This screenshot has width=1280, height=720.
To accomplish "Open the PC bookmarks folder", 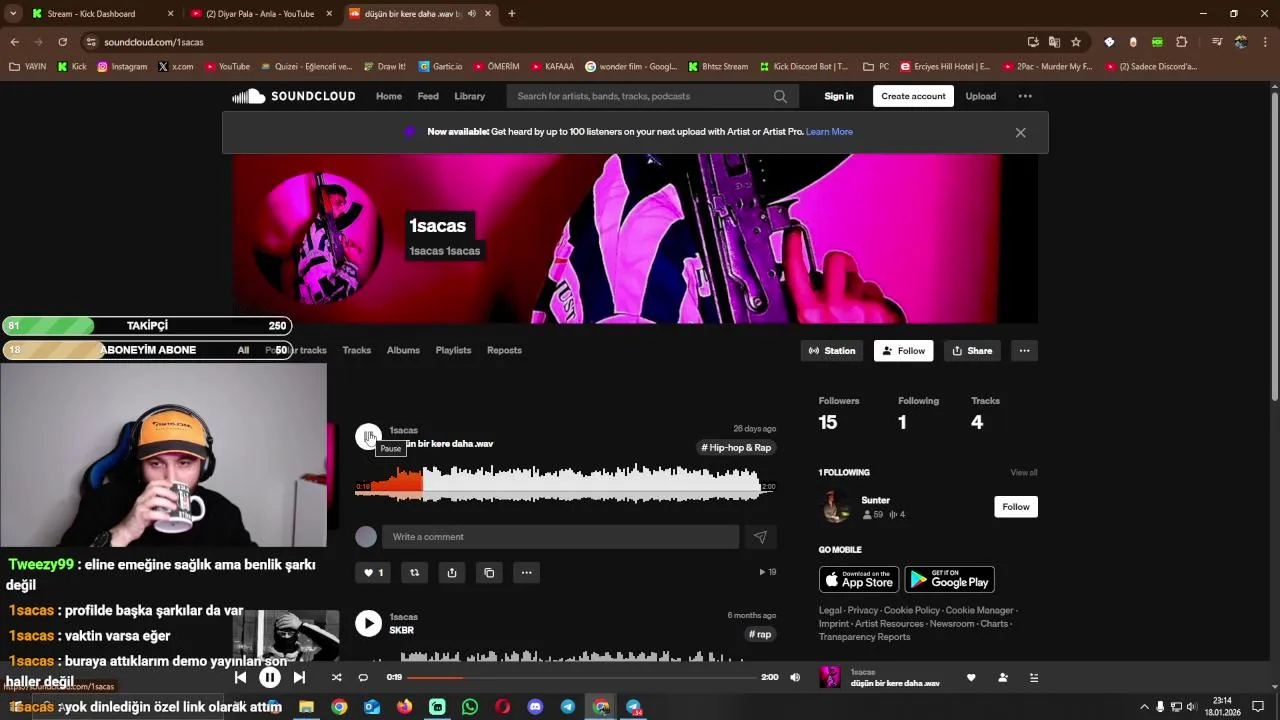I will pos(876,67).
